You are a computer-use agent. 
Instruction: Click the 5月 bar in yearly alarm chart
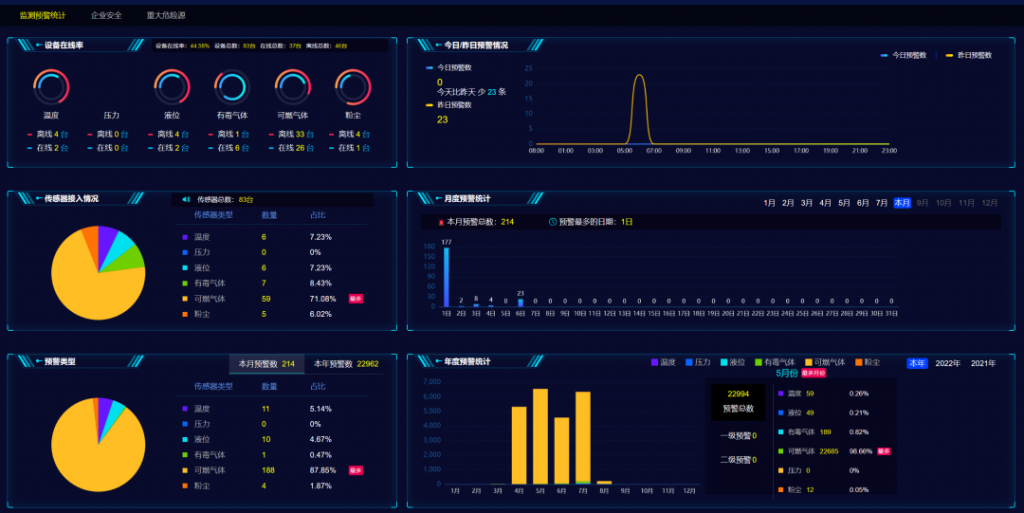pos(540,436)
